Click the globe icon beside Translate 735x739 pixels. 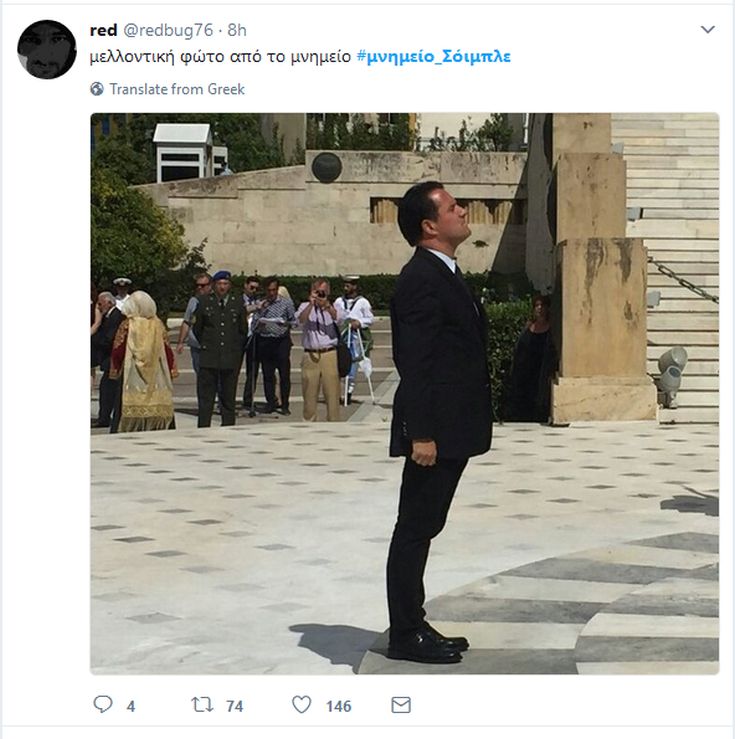click(x=97, y=89)
